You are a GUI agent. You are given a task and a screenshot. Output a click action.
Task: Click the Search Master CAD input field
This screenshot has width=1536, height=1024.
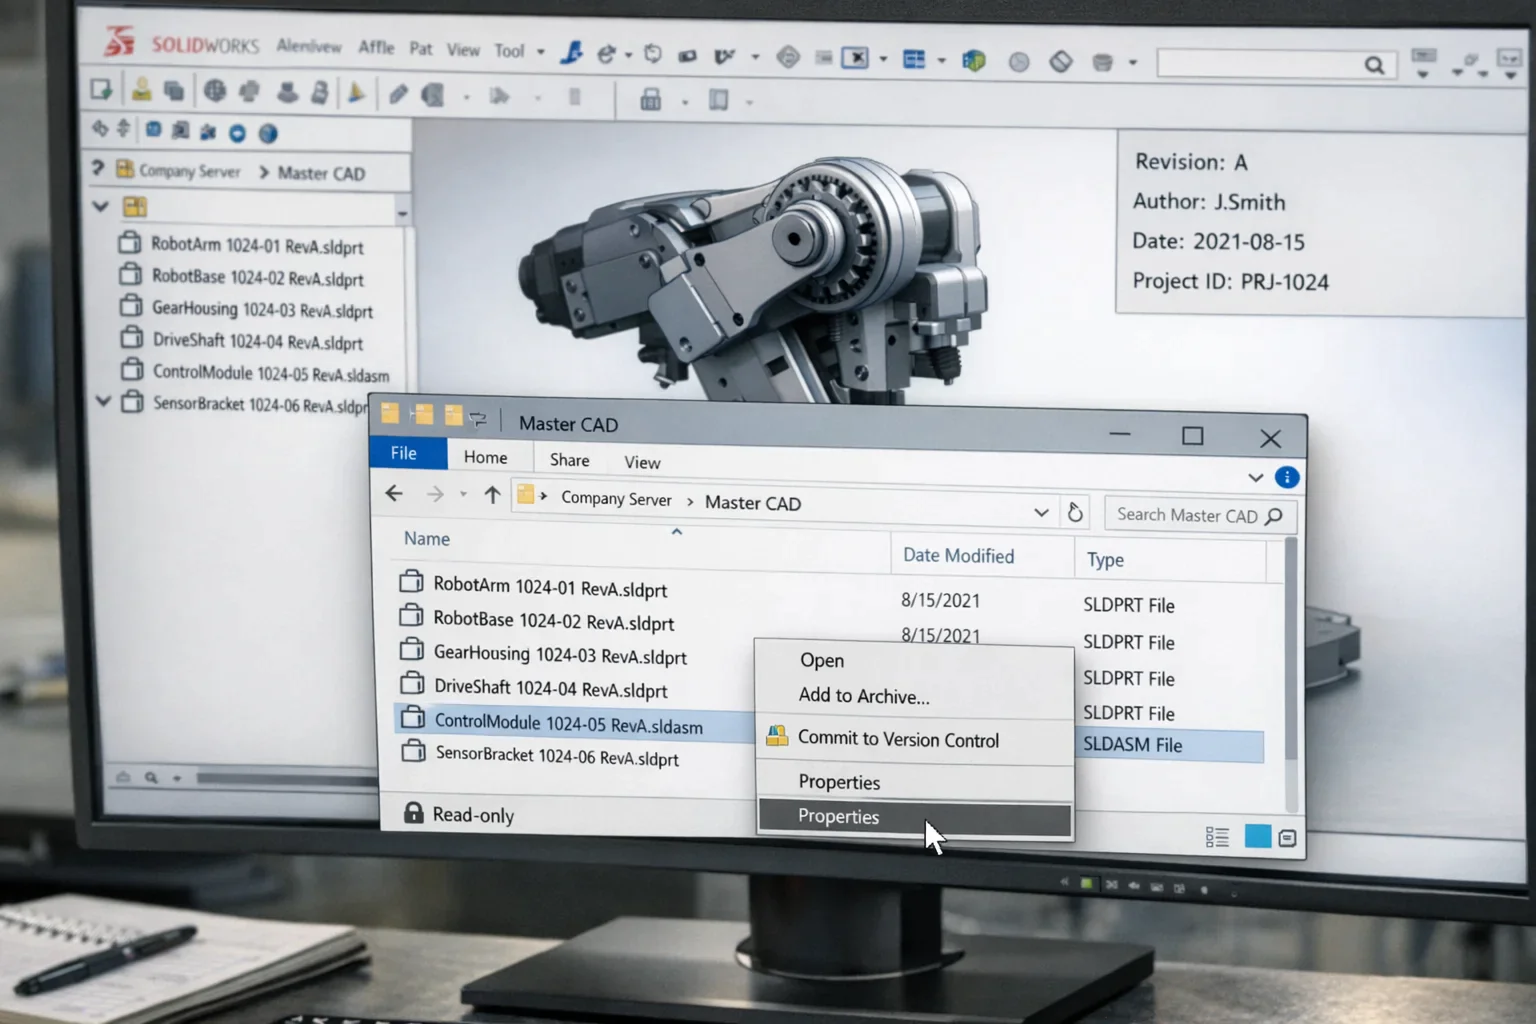tap(1190, 515)
